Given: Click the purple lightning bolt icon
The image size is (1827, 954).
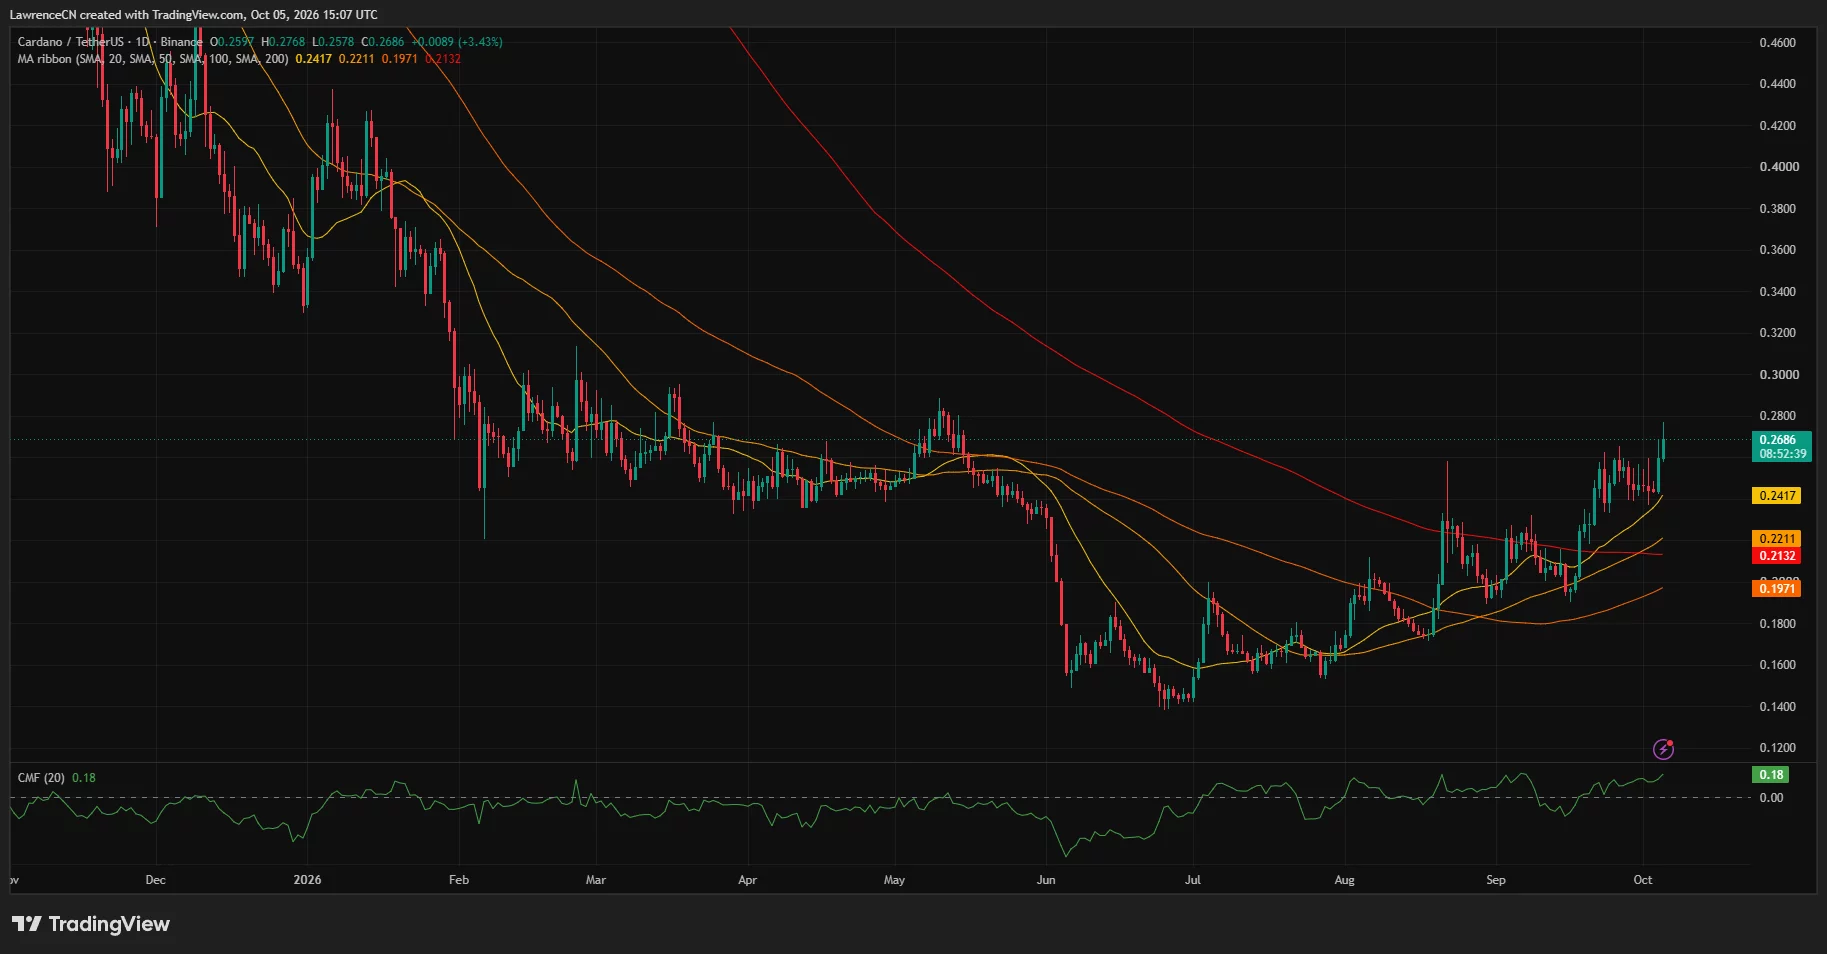Looking at the screenshot, I should tap(1663, 749).
